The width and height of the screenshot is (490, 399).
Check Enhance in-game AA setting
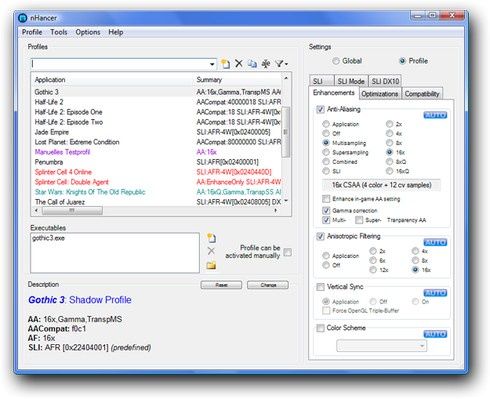tap(326, 199)
